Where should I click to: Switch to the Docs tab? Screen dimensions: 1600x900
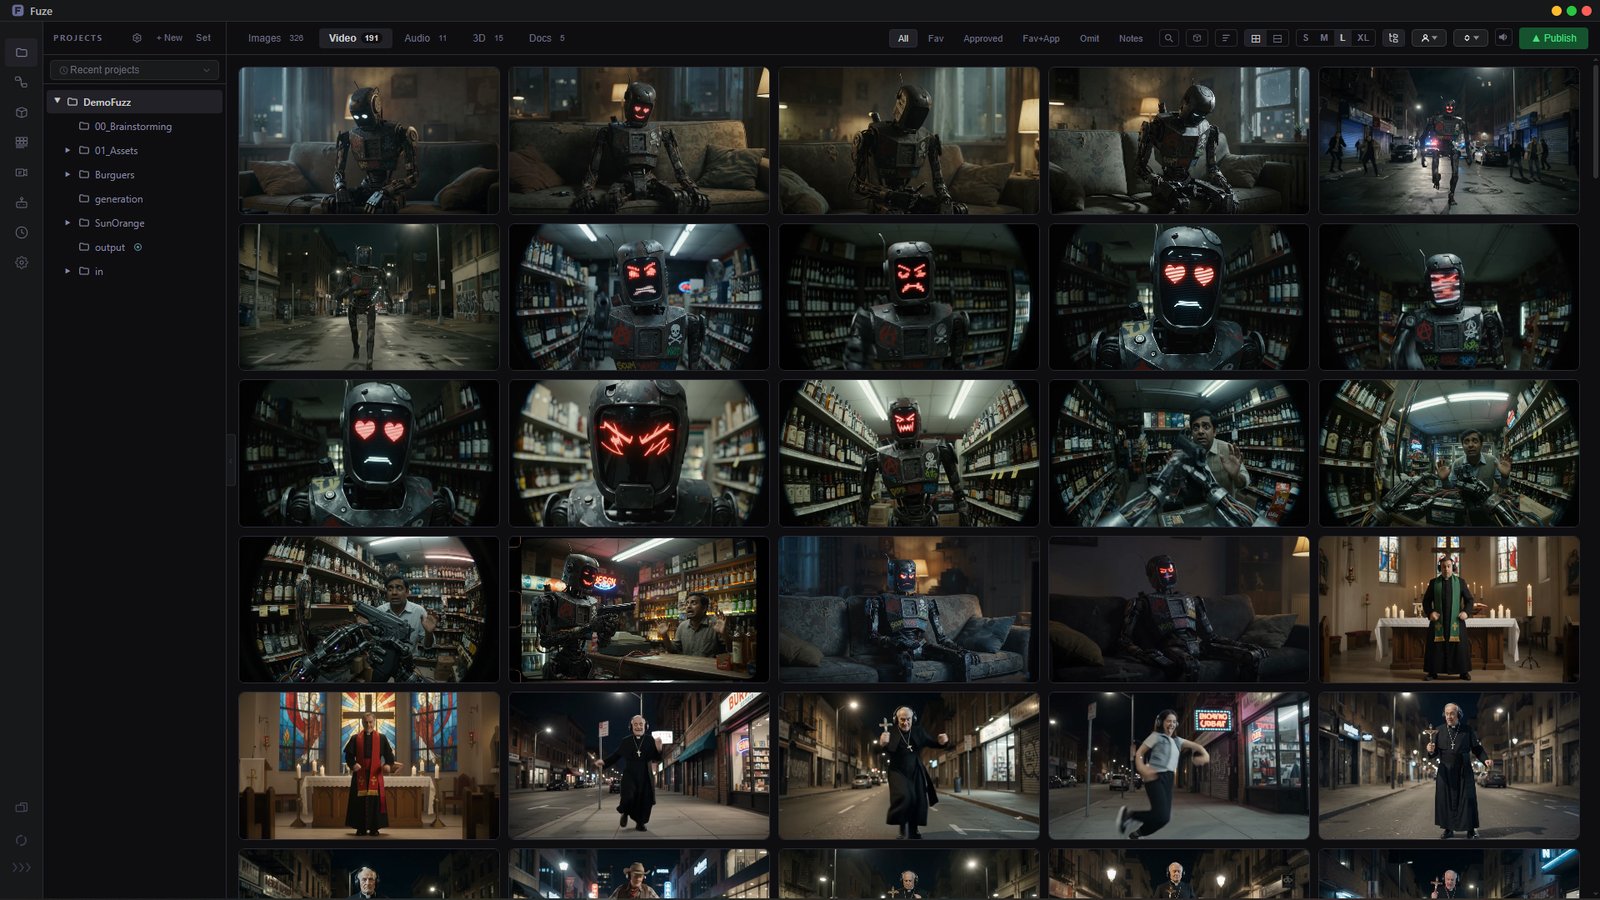point(547,38)
